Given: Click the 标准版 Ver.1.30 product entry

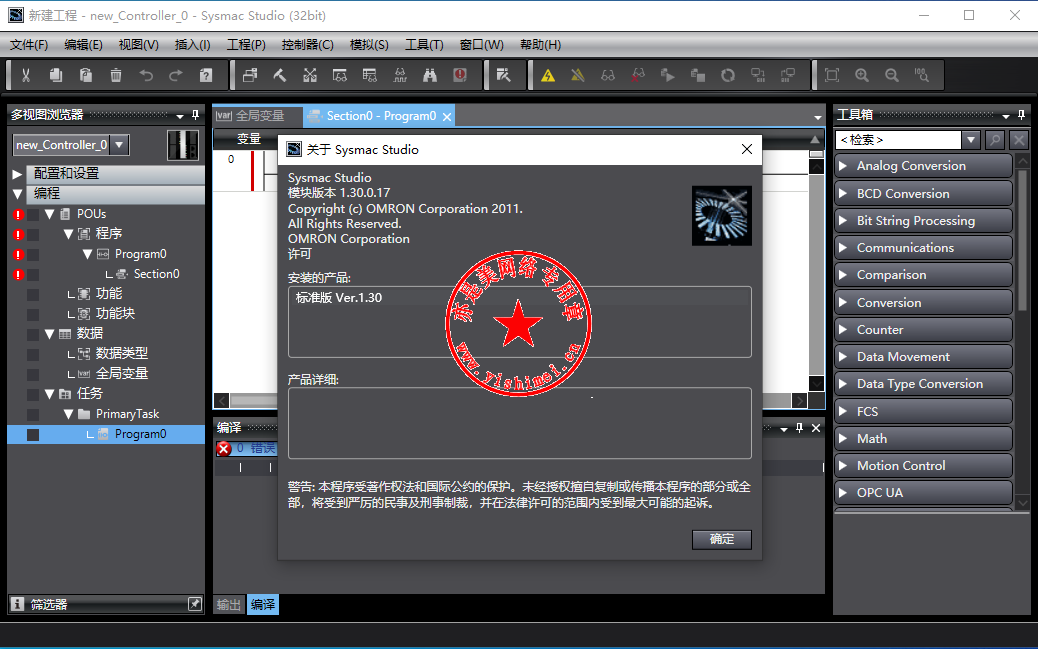Looking at the screenshot, I should 339,298.
